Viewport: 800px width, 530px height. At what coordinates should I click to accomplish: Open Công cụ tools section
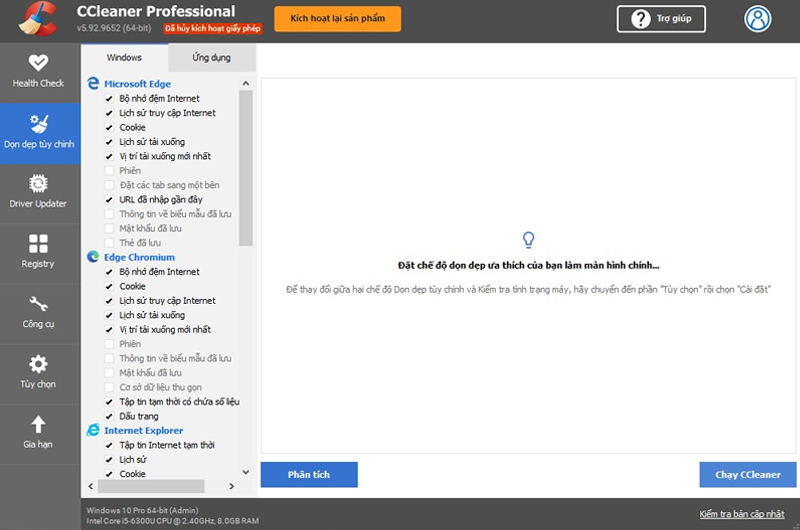(x=40, y=314)
